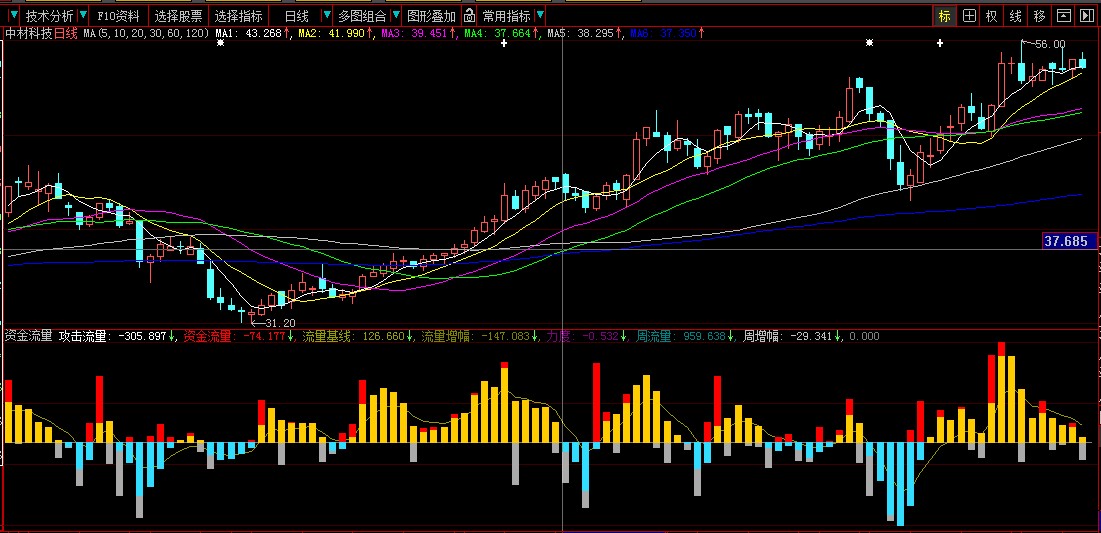Open F10资料 company info
Screen dimensions: 1101x533
[x=118, y=16]
